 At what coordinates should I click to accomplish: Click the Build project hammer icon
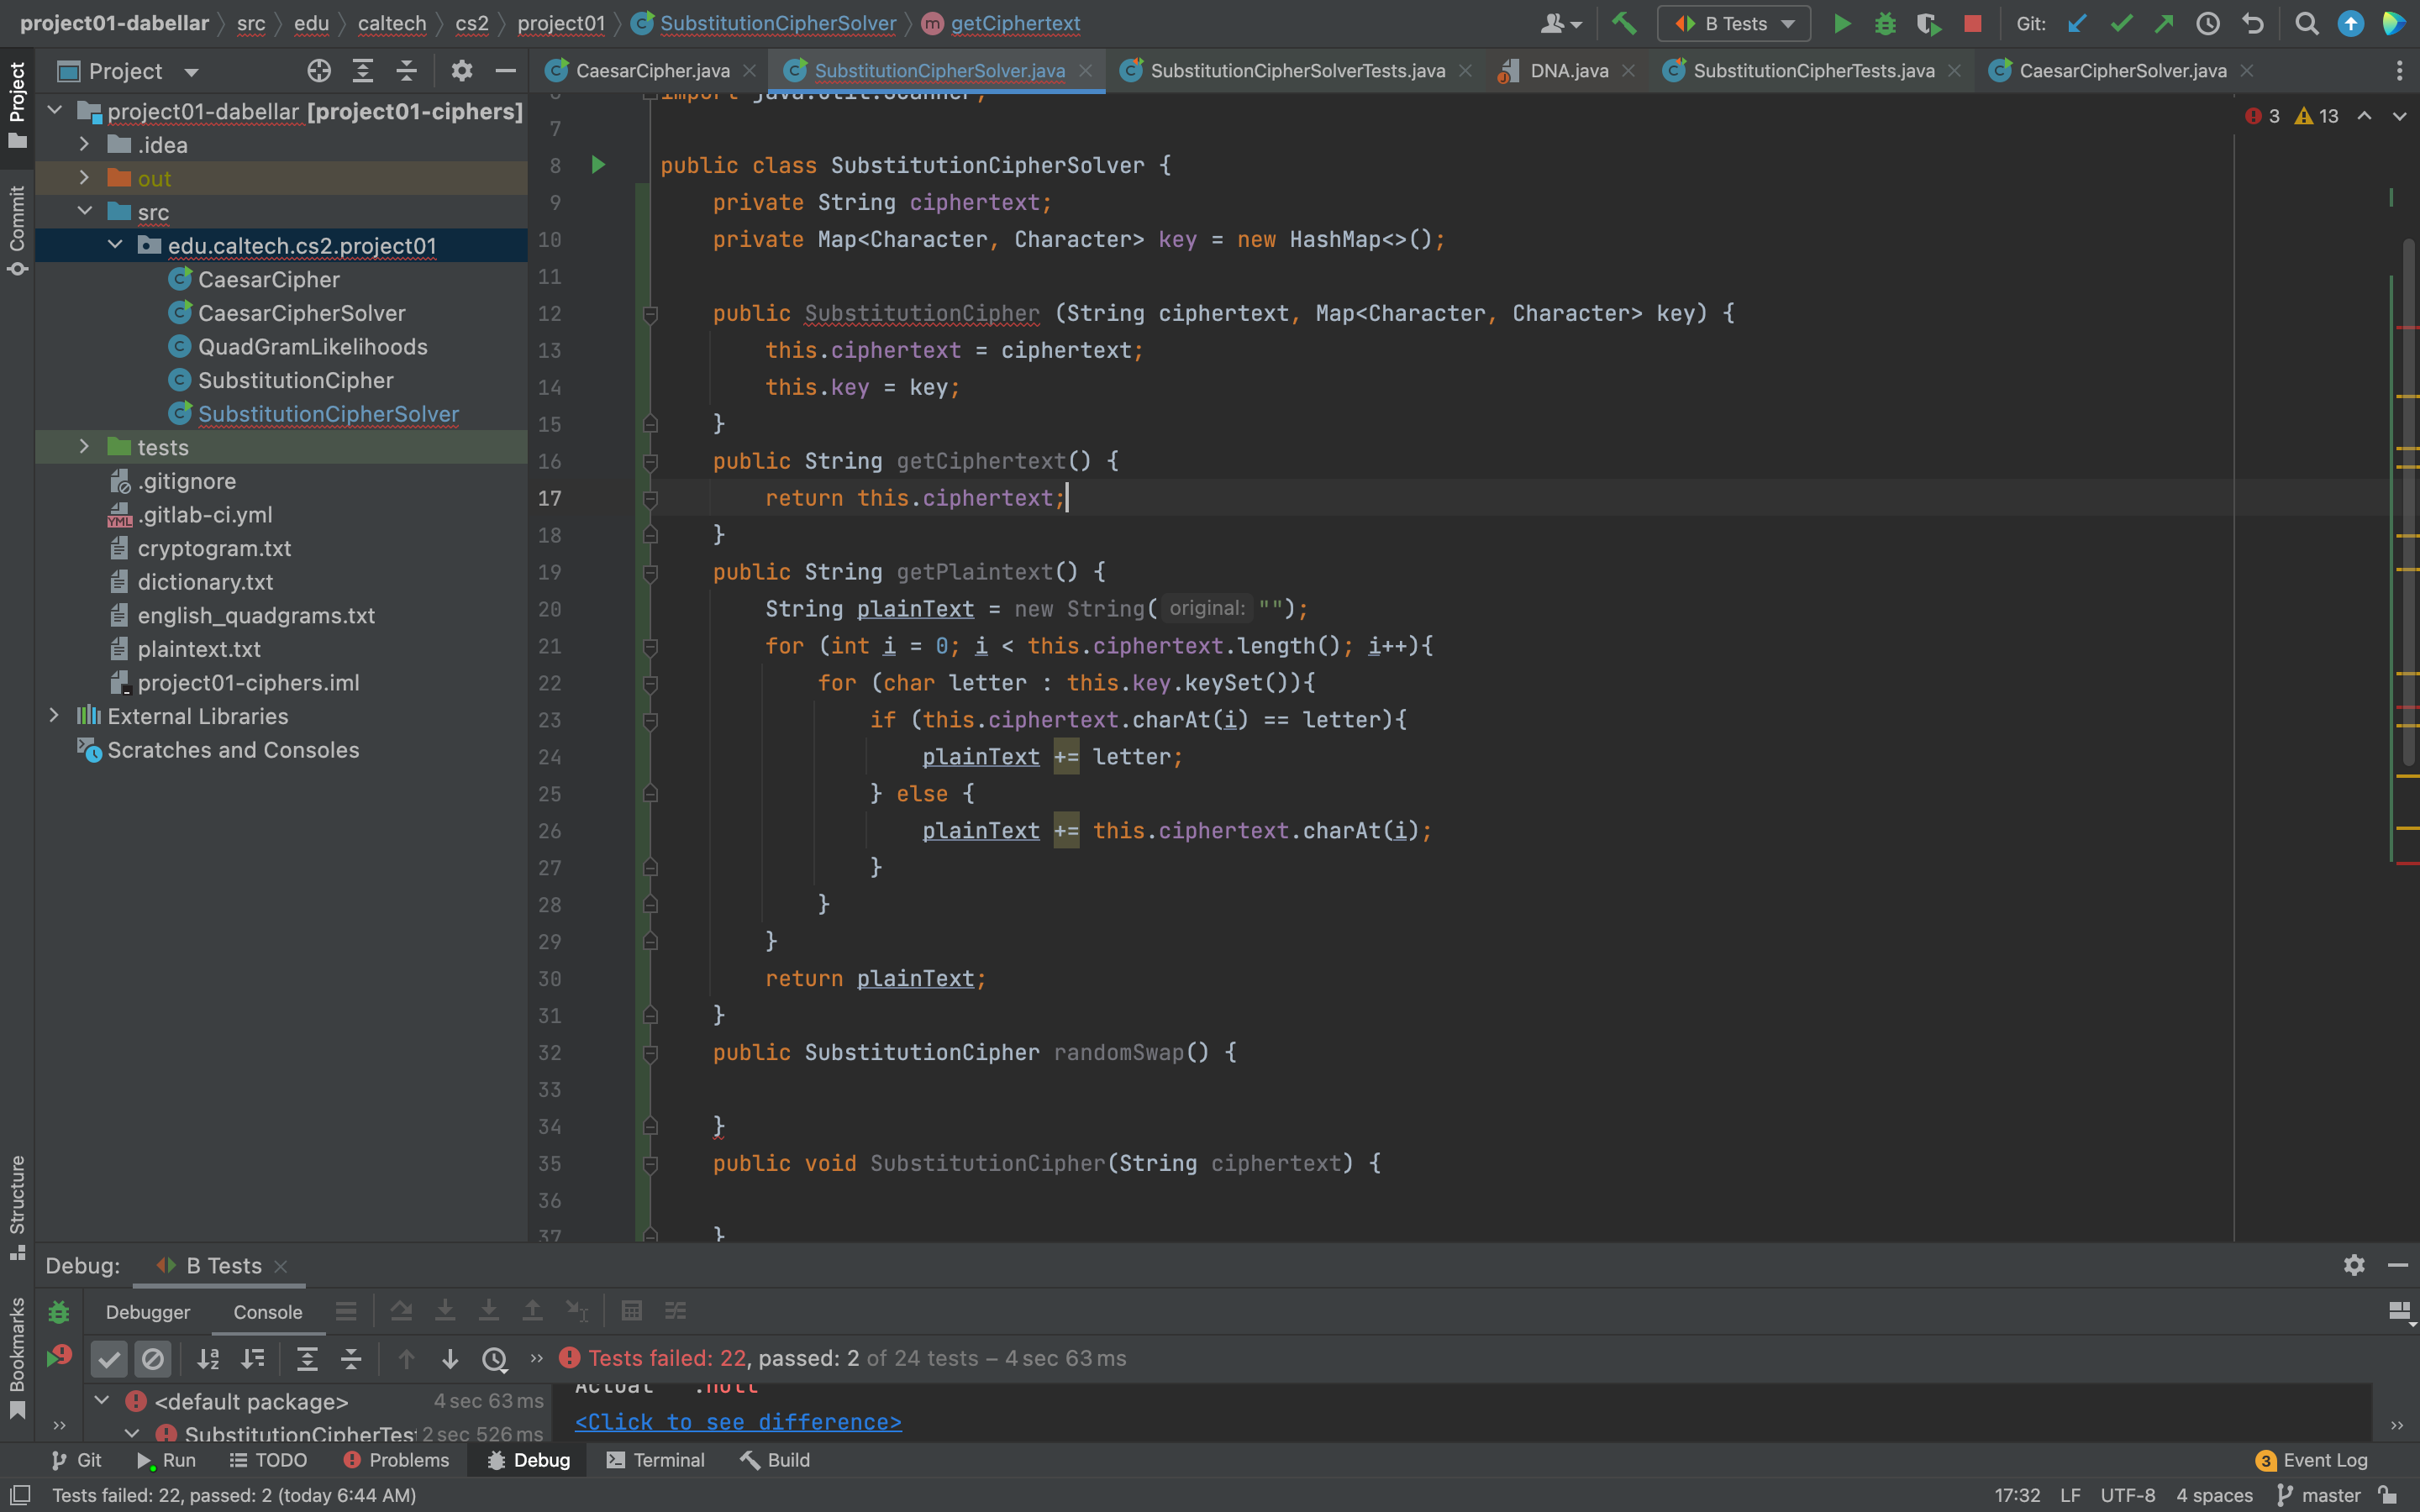(1624, 23)
